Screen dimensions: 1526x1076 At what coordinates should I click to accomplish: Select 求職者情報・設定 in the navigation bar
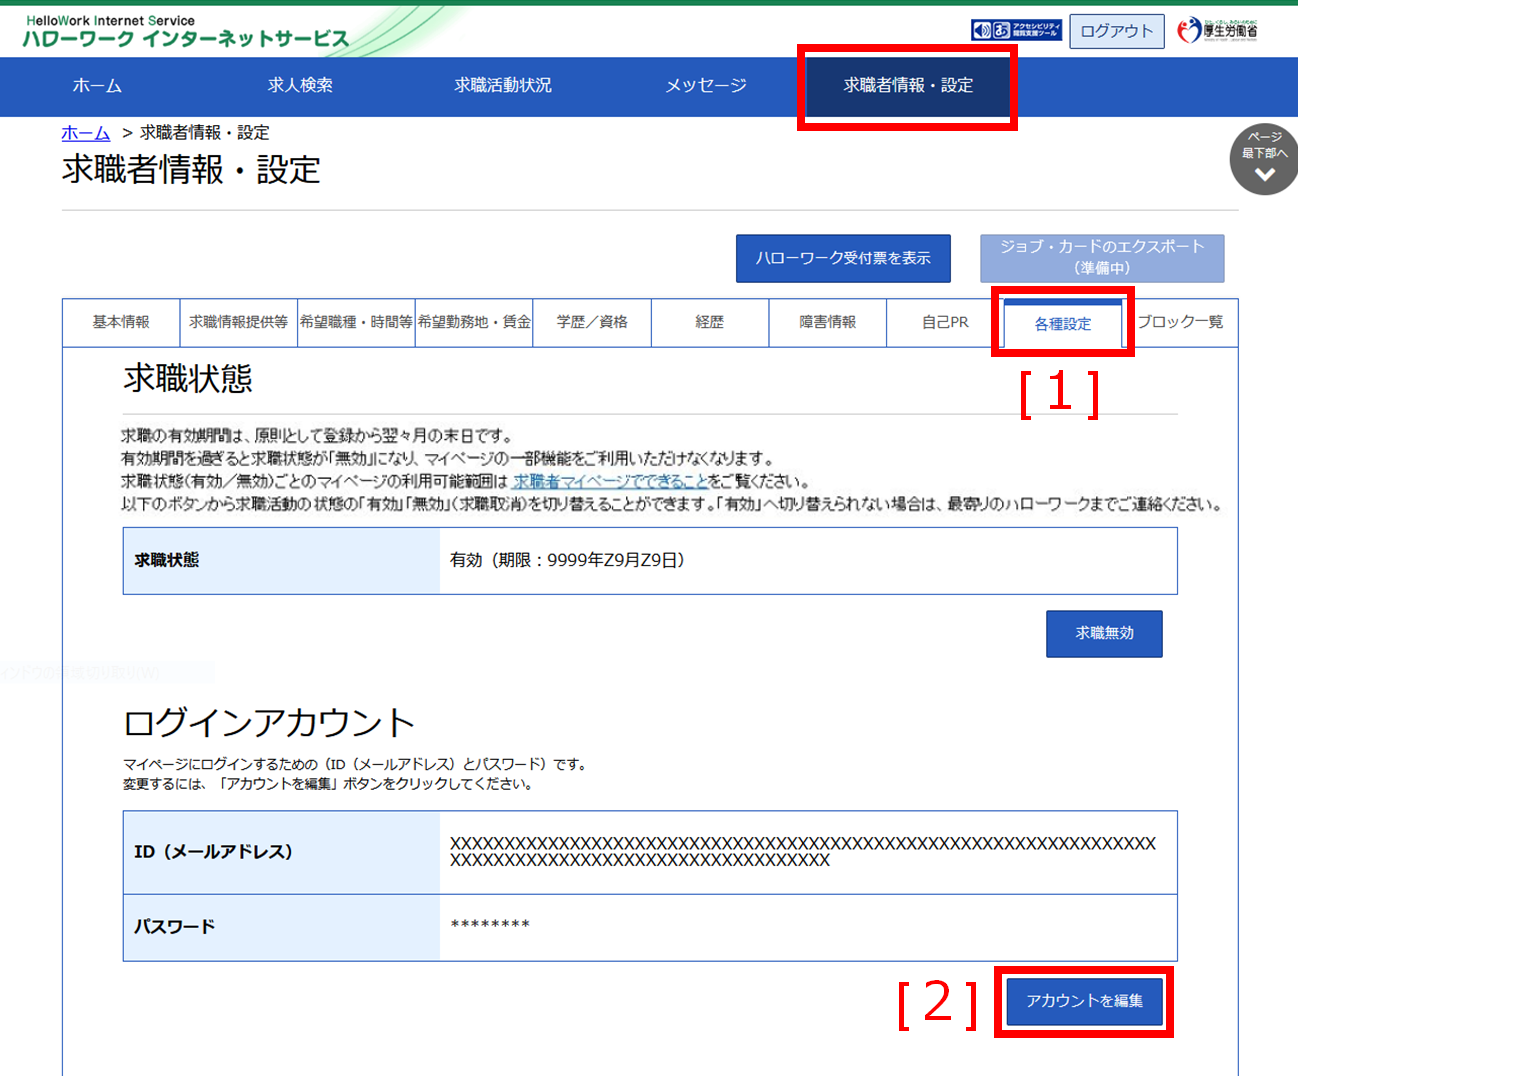click(x=908, y=86)
